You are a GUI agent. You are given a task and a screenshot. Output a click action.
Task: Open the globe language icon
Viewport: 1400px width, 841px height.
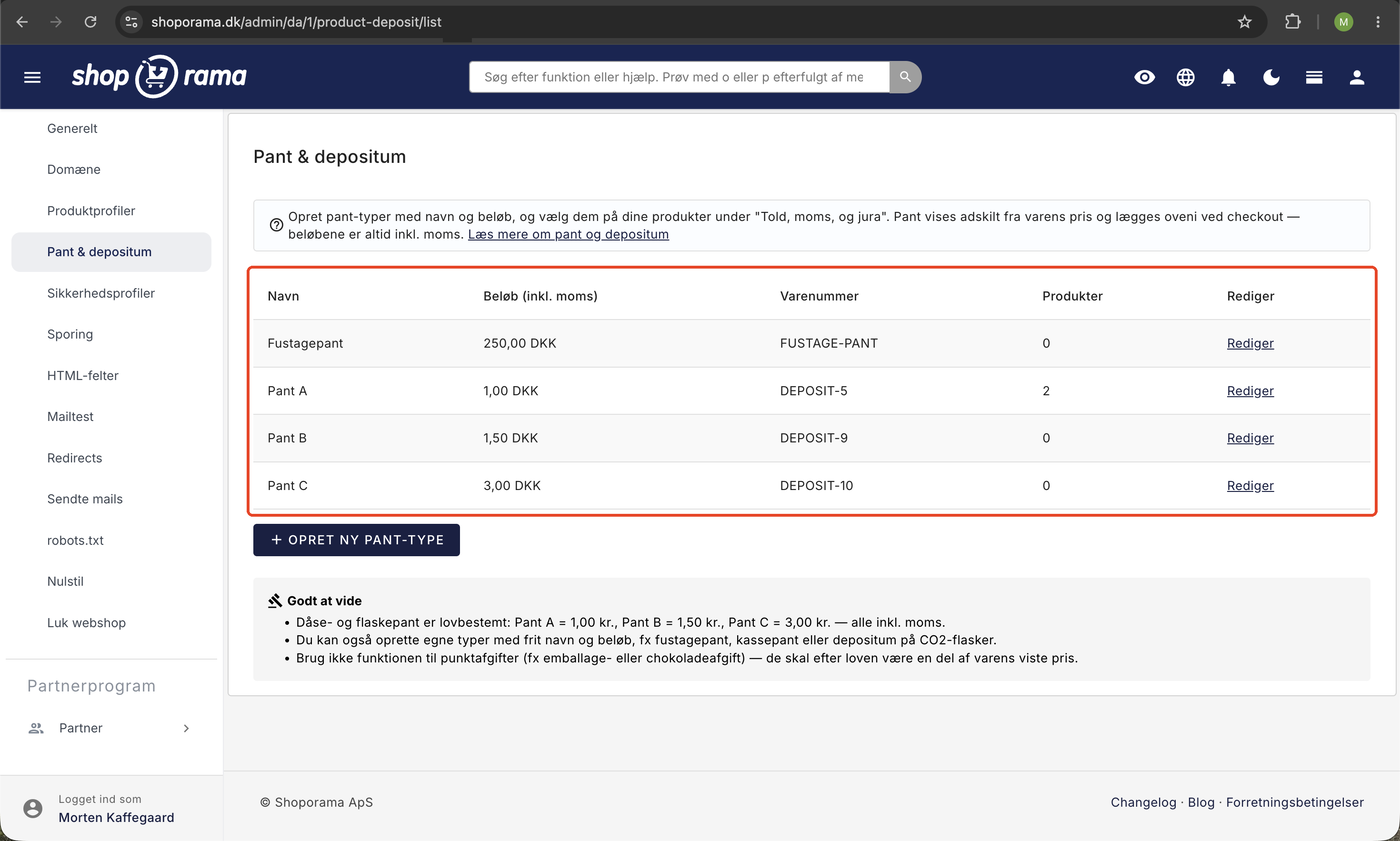point(1186,77)
